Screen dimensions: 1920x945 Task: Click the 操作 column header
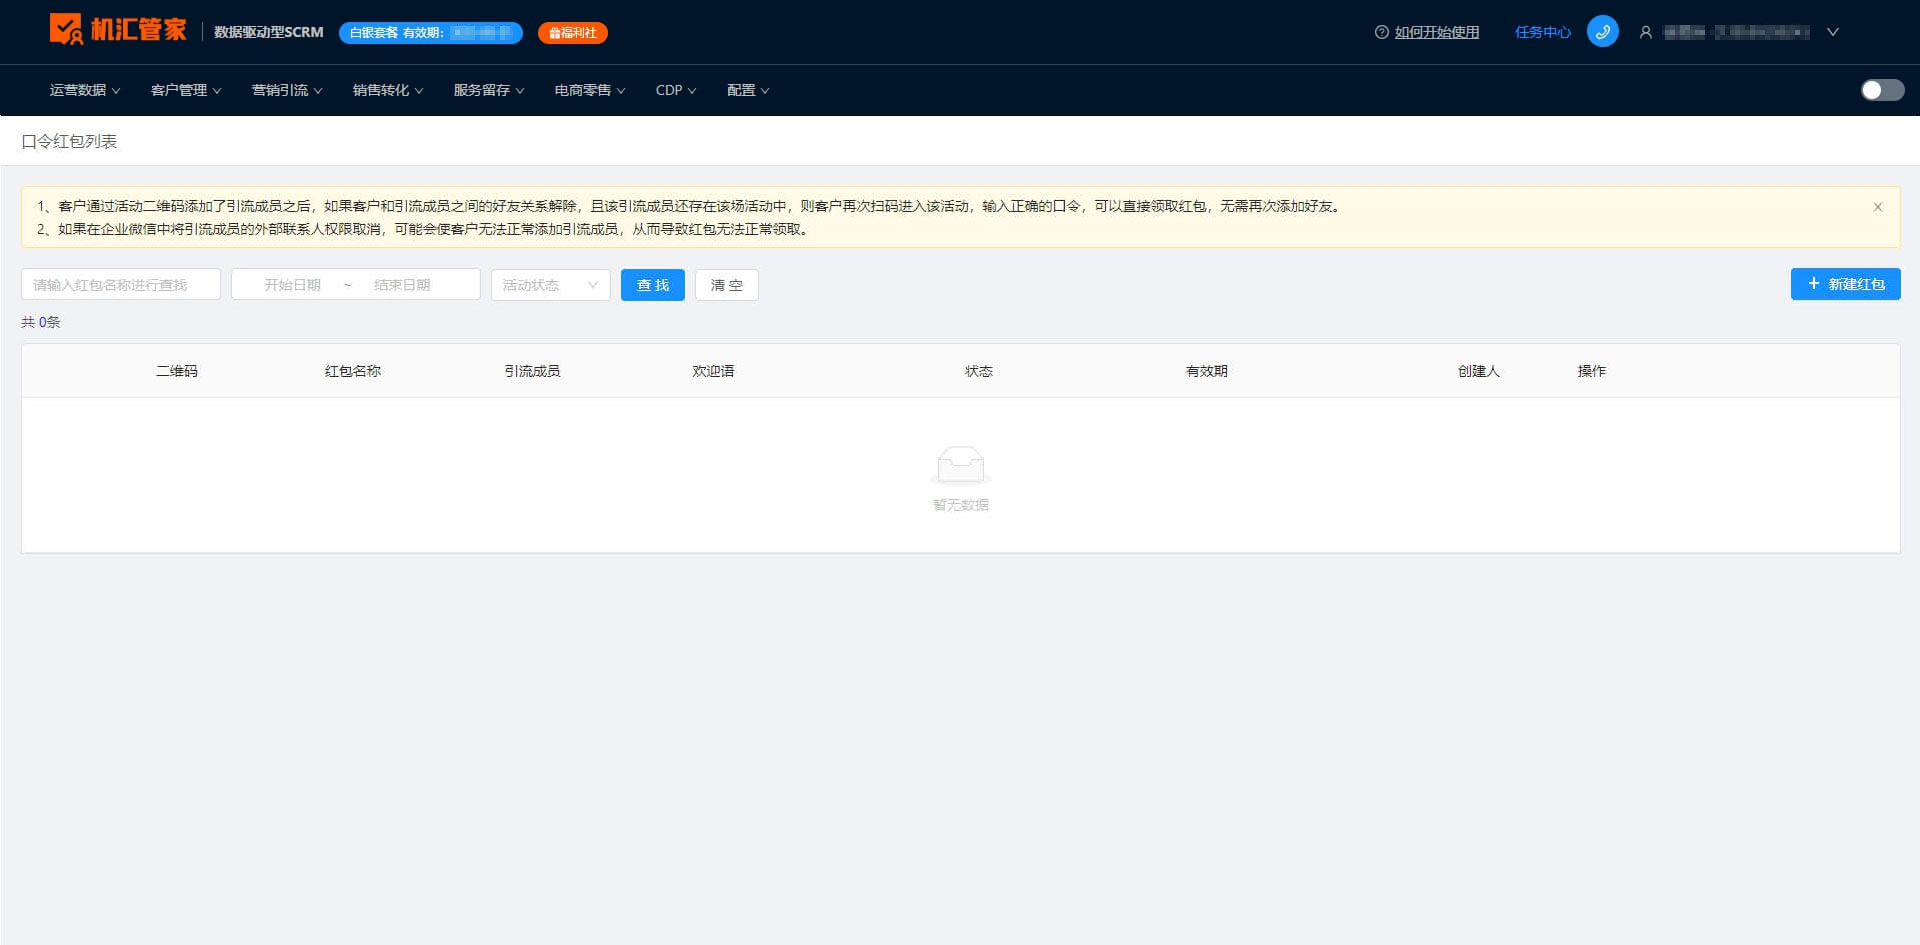1592,371
